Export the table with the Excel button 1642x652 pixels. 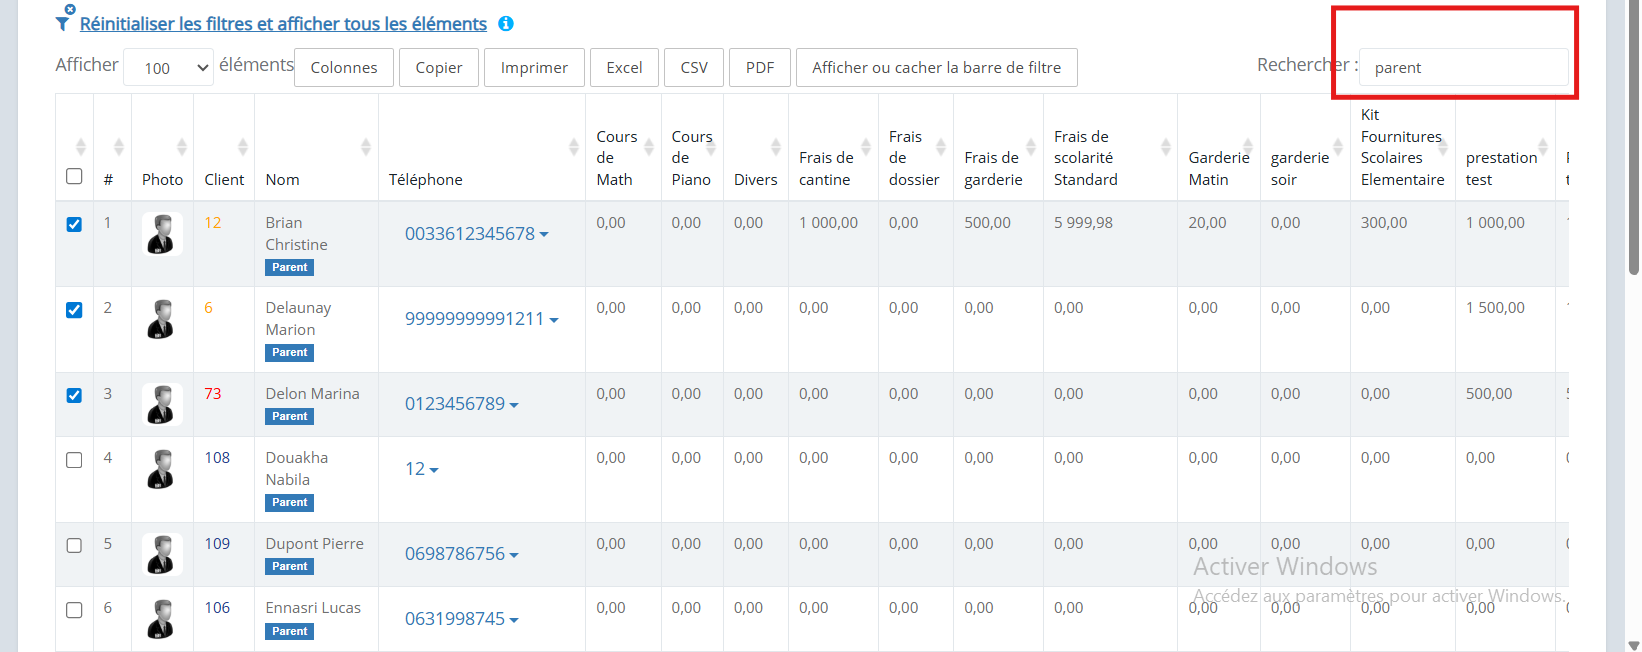624,68
